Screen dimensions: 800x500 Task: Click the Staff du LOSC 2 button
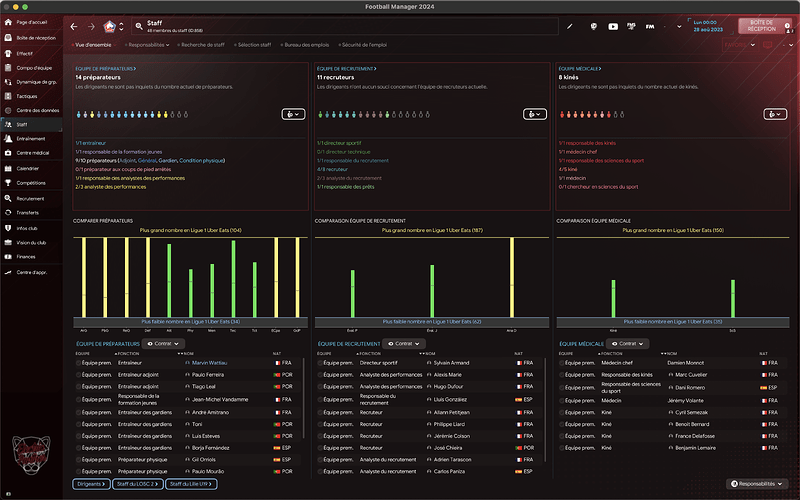(x=138, y=484)
